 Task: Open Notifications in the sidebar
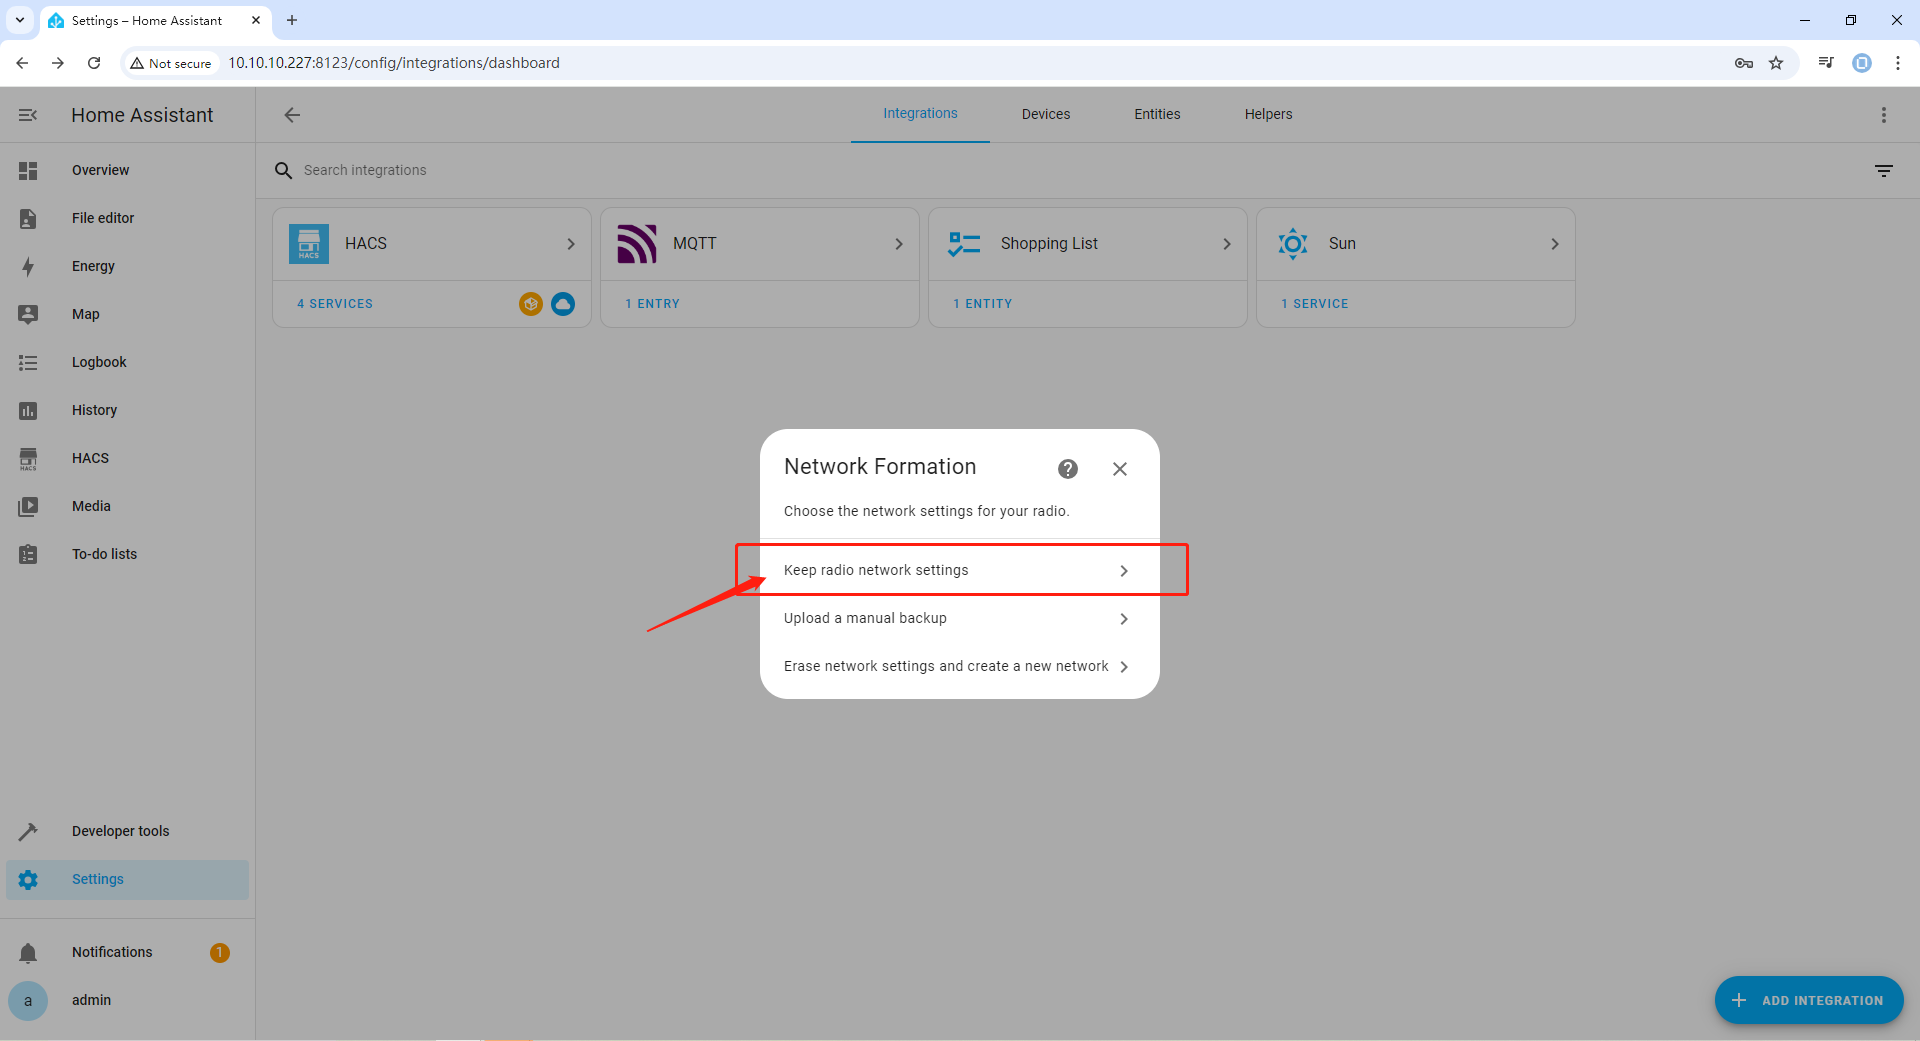tap(112, 952)
